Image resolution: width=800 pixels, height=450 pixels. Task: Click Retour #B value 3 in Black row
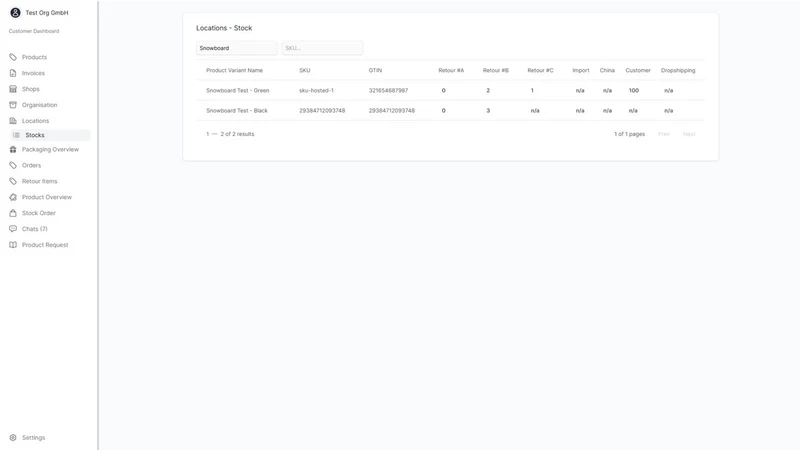[x=488, y=110]
